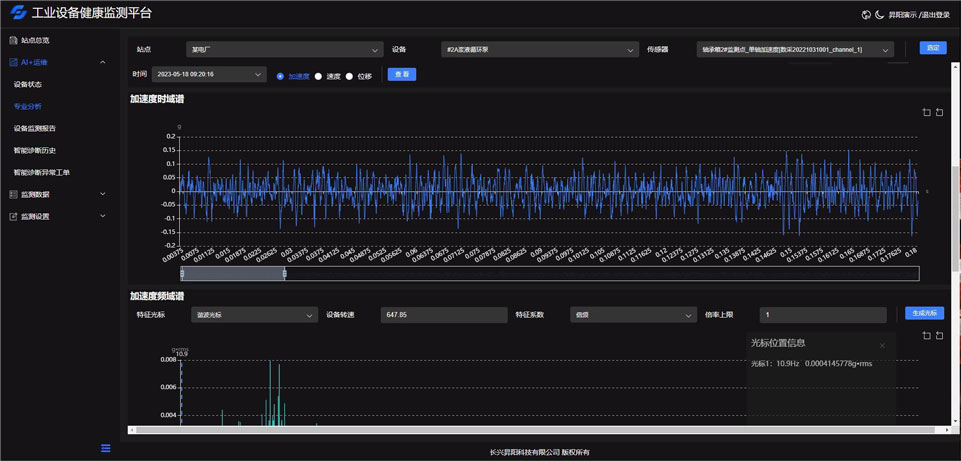The height and width of the screenshot is (461, 961).
Task: Click the 生成光标 button
Action: point(924,314)
